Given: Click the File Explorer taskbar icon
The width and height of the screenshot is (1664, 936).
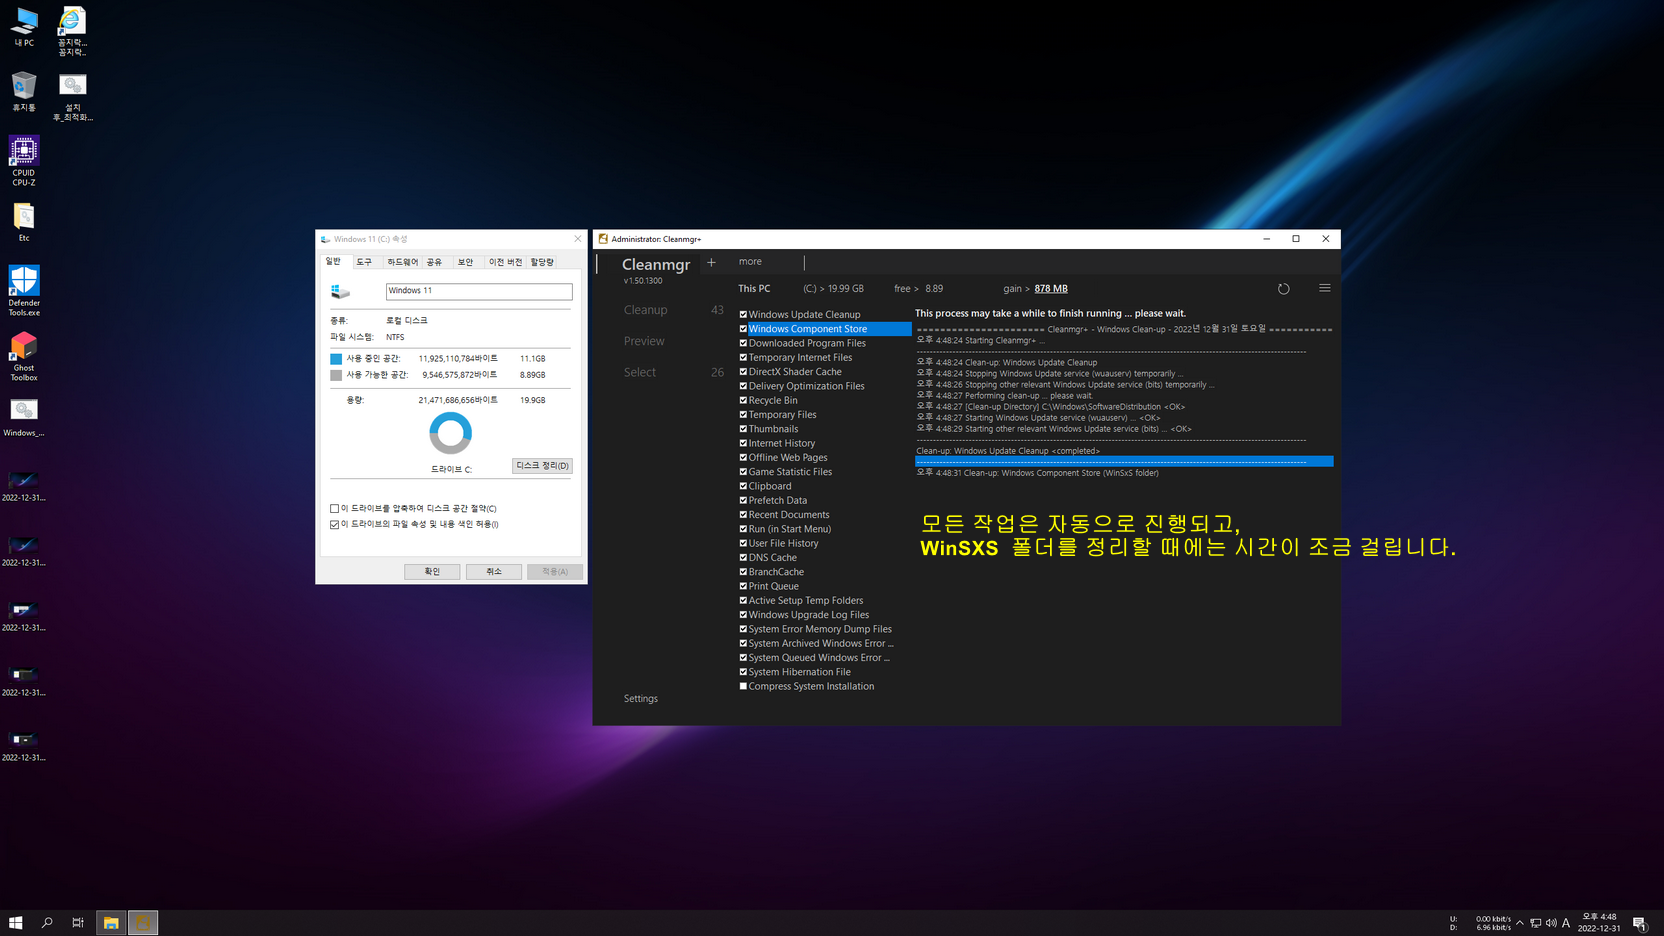Looking at the screenshot, I should [x=111, y=922].
